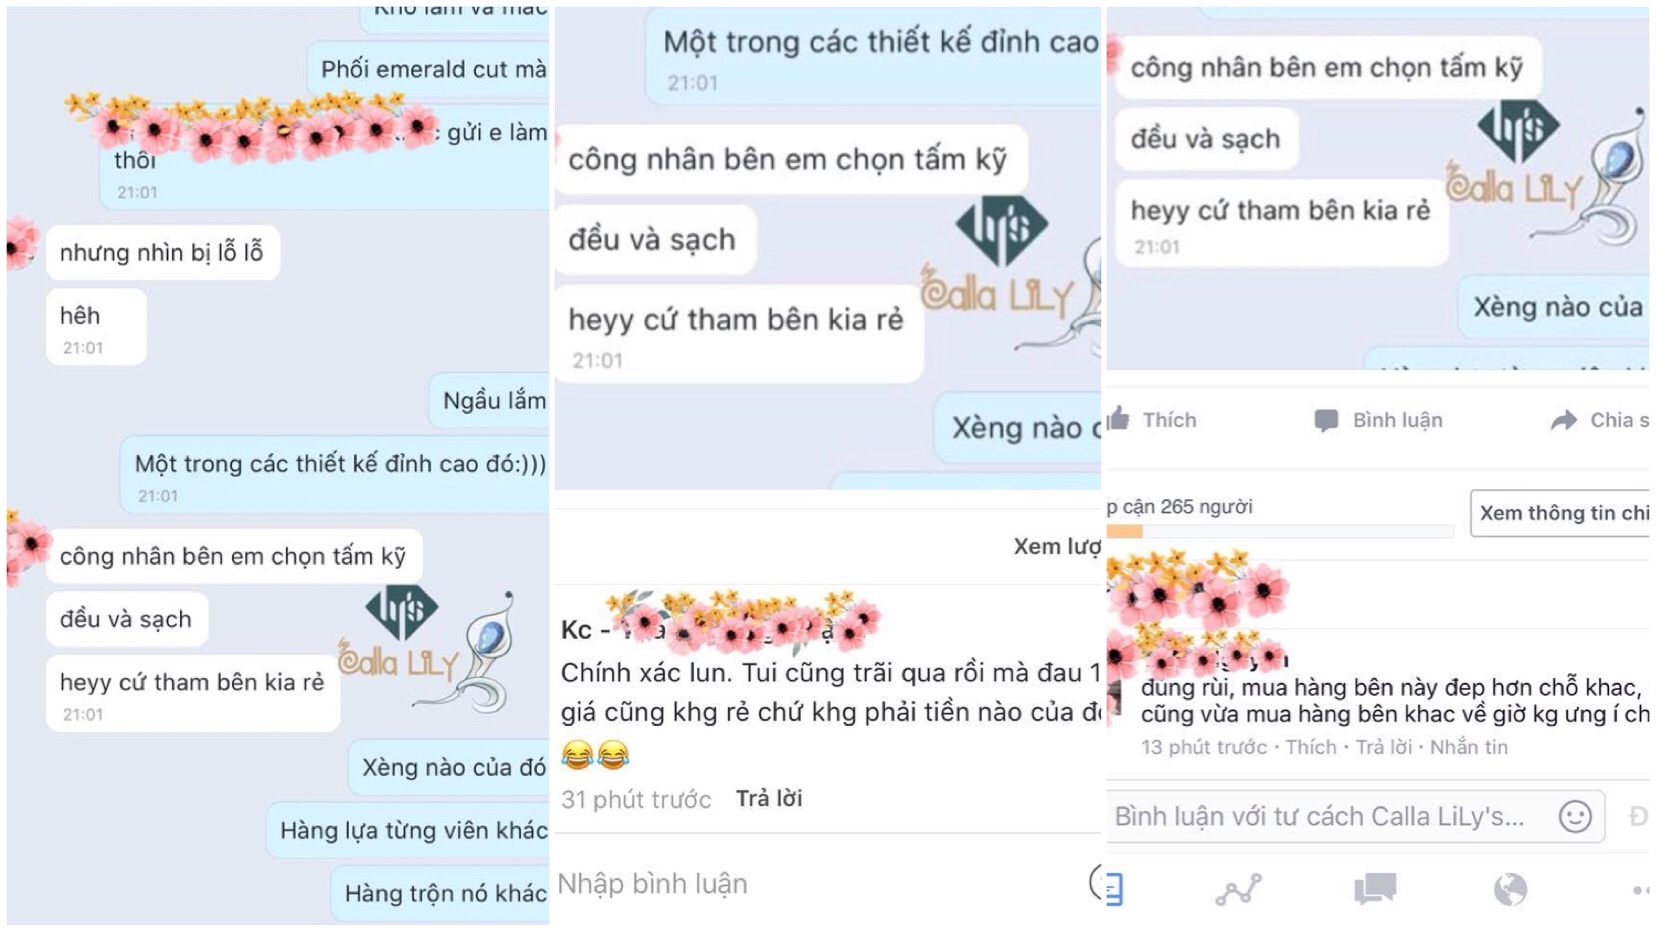Open the messages chat bubbles icon in bottom bar
The height and width of the screenshot is (932, 1656).
pyautogui.click(x=1375, y=888)
